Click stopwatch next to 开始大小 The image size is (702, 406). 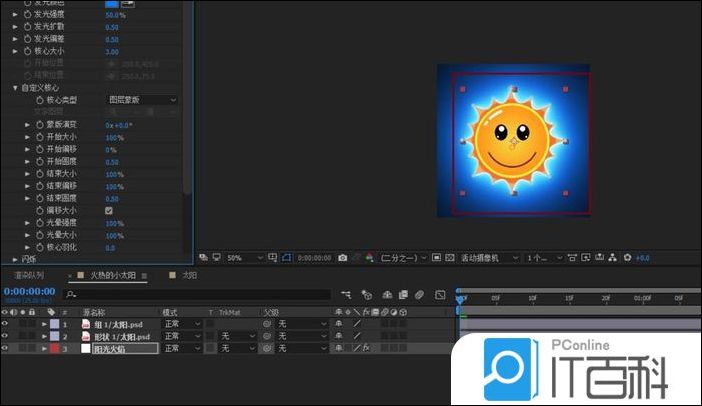pos(40,137)
